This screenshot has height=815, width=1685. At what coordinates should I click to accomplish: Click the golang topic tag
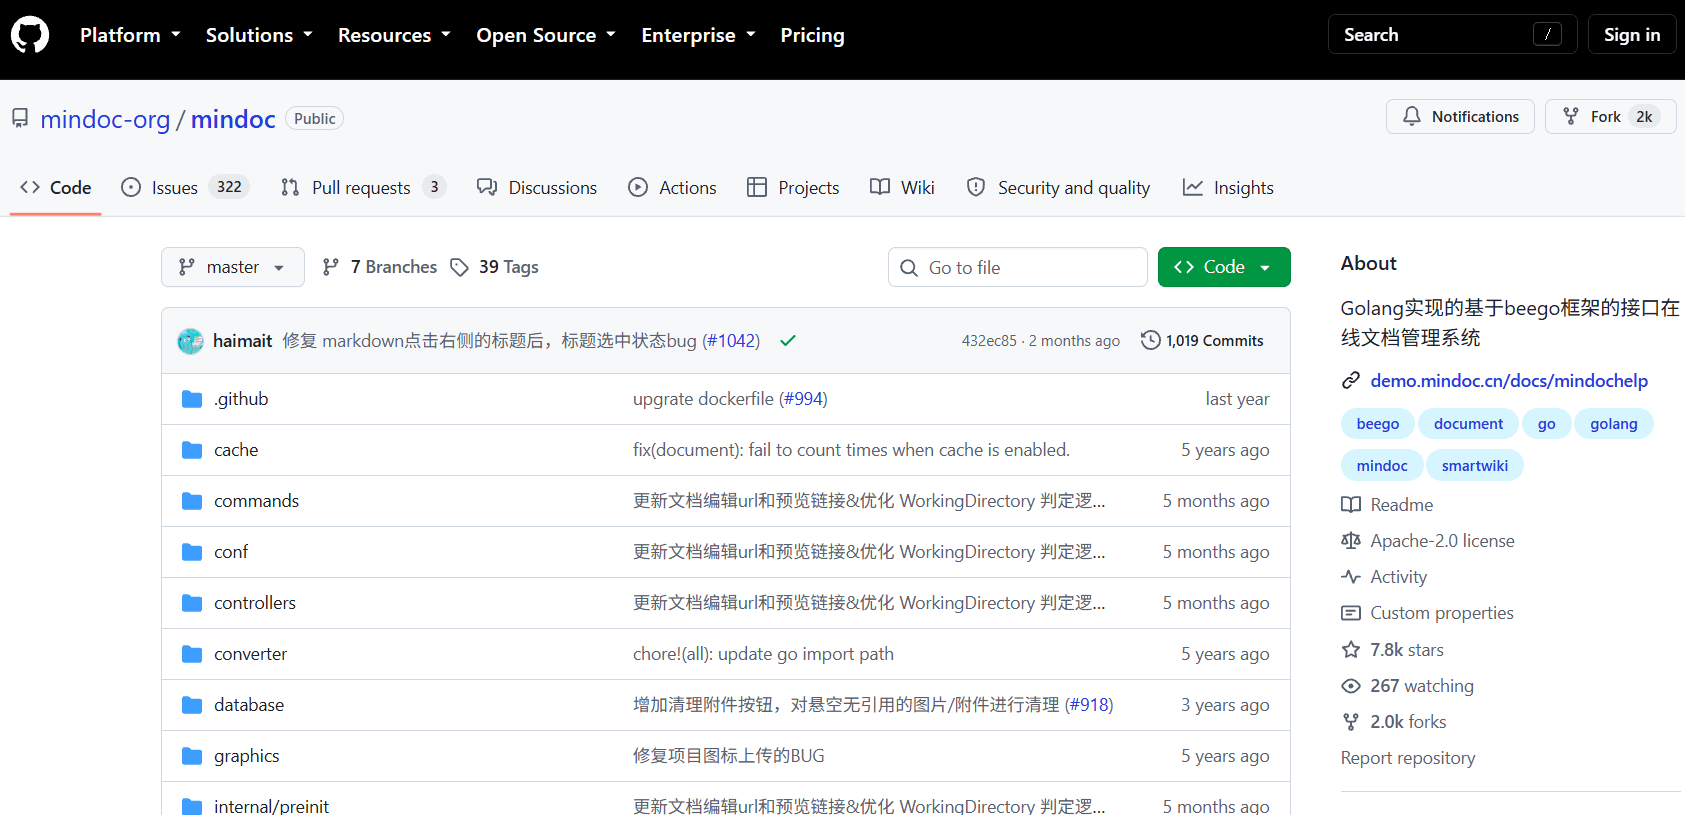pyautogui.click(x=1614, y=424)
